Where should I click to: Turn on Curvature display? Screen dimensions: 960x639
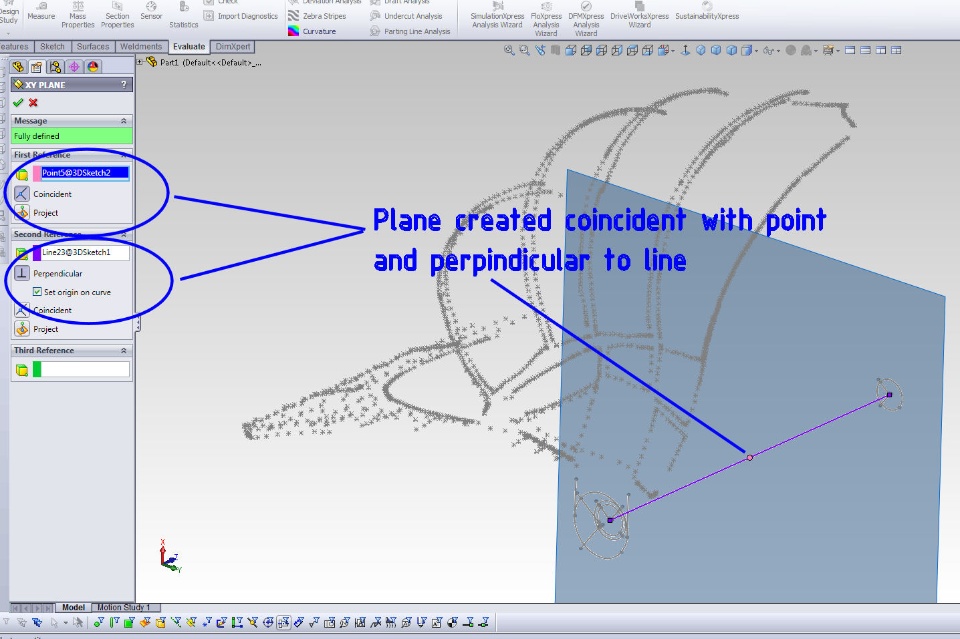[x=312, y=31]
